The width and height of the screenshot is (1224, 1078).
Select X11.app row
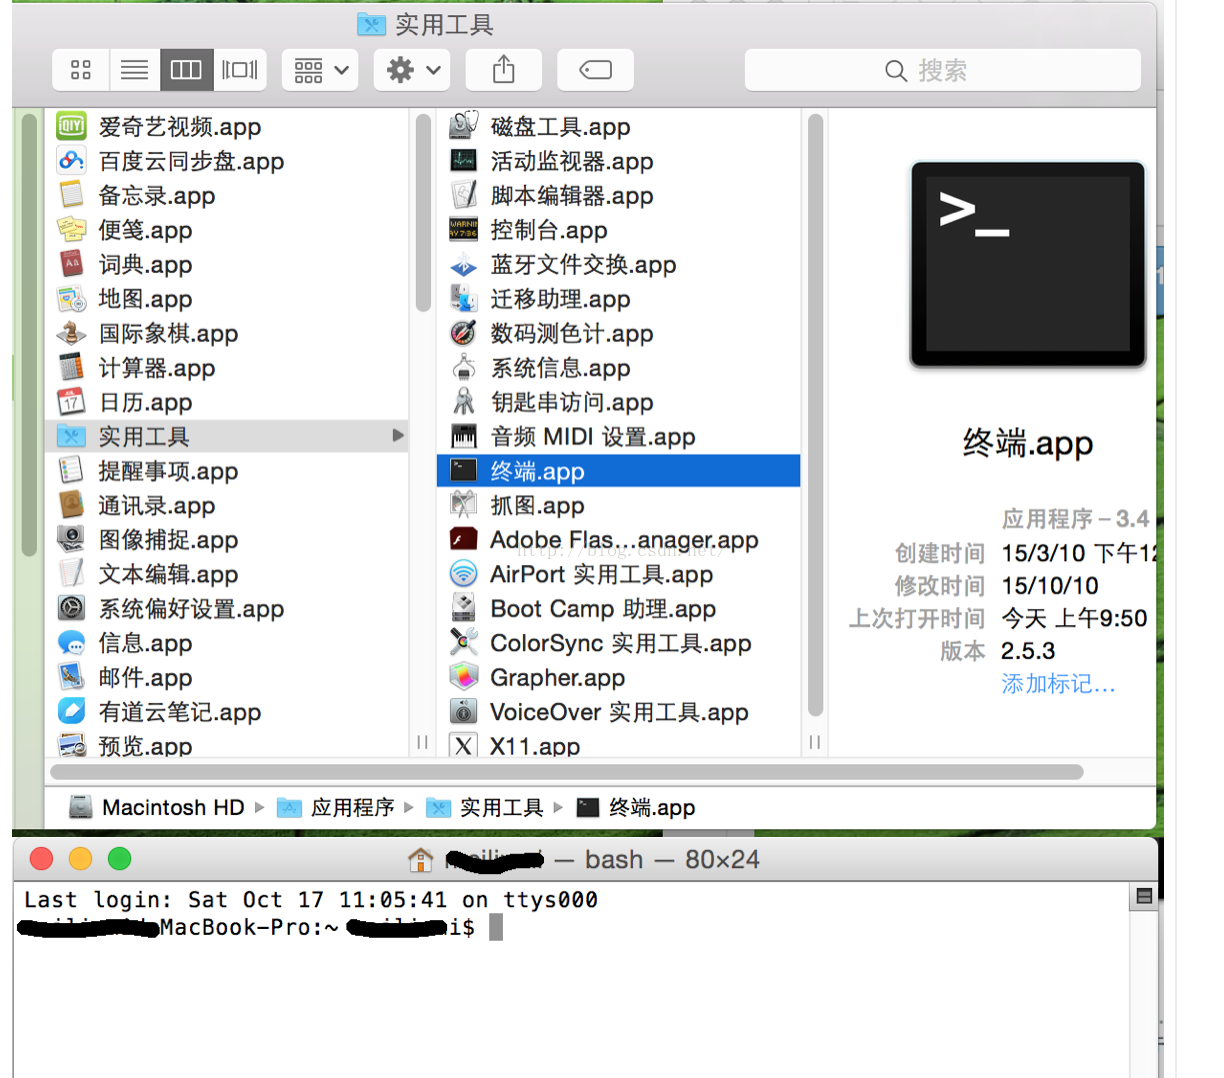pos(618,744)
